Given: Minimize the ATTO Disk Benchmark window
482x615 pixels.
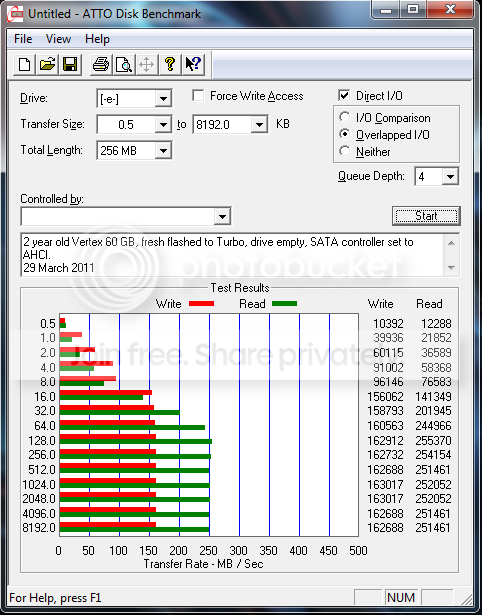Looking at the screenshot, I should [386, 10].
